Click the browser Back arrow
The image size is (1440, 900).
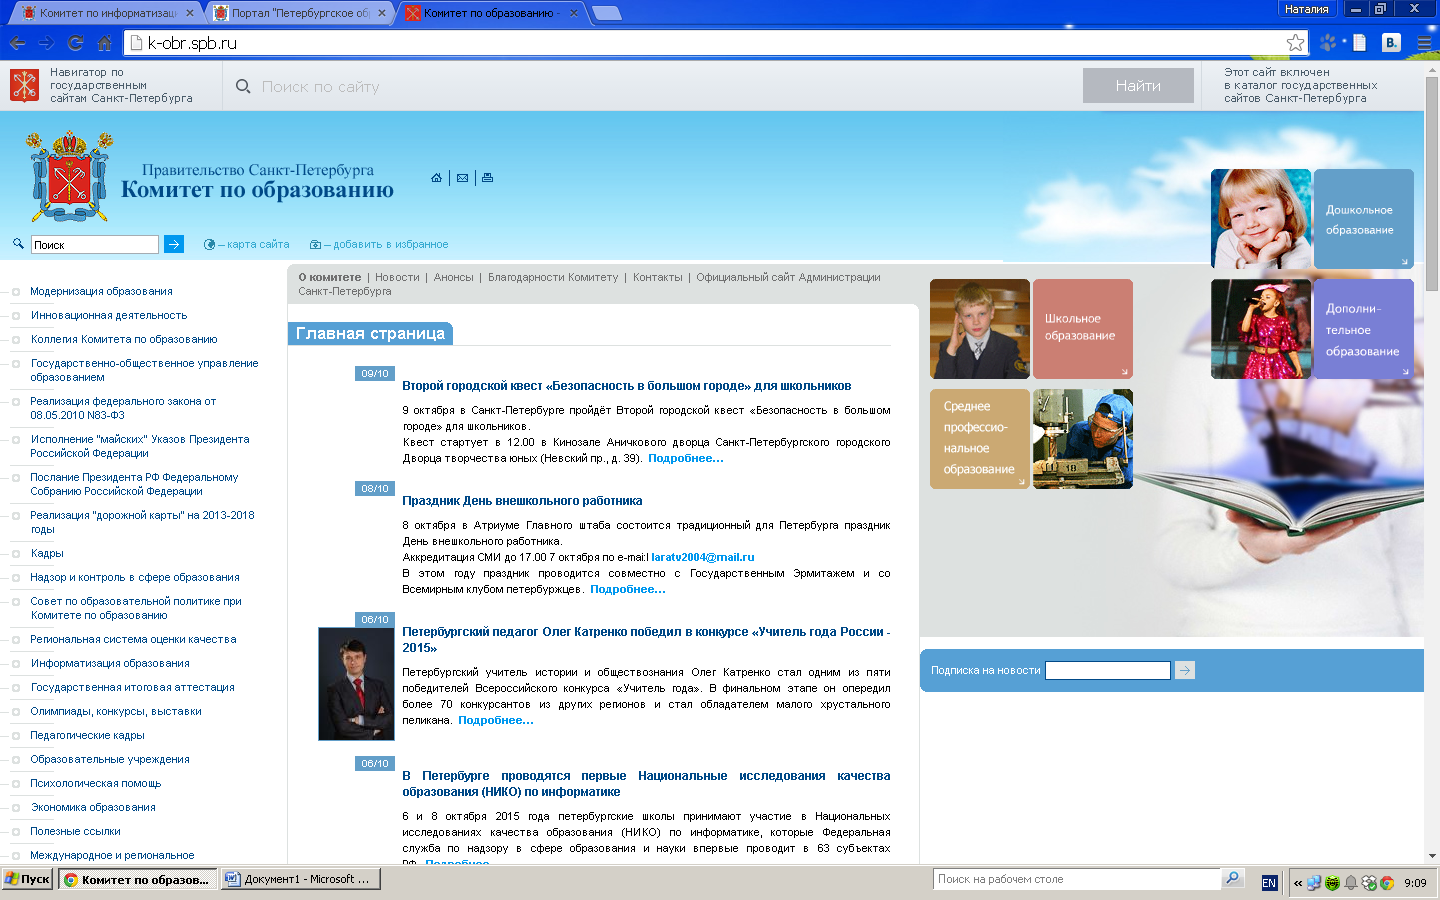tap(17, 43)
